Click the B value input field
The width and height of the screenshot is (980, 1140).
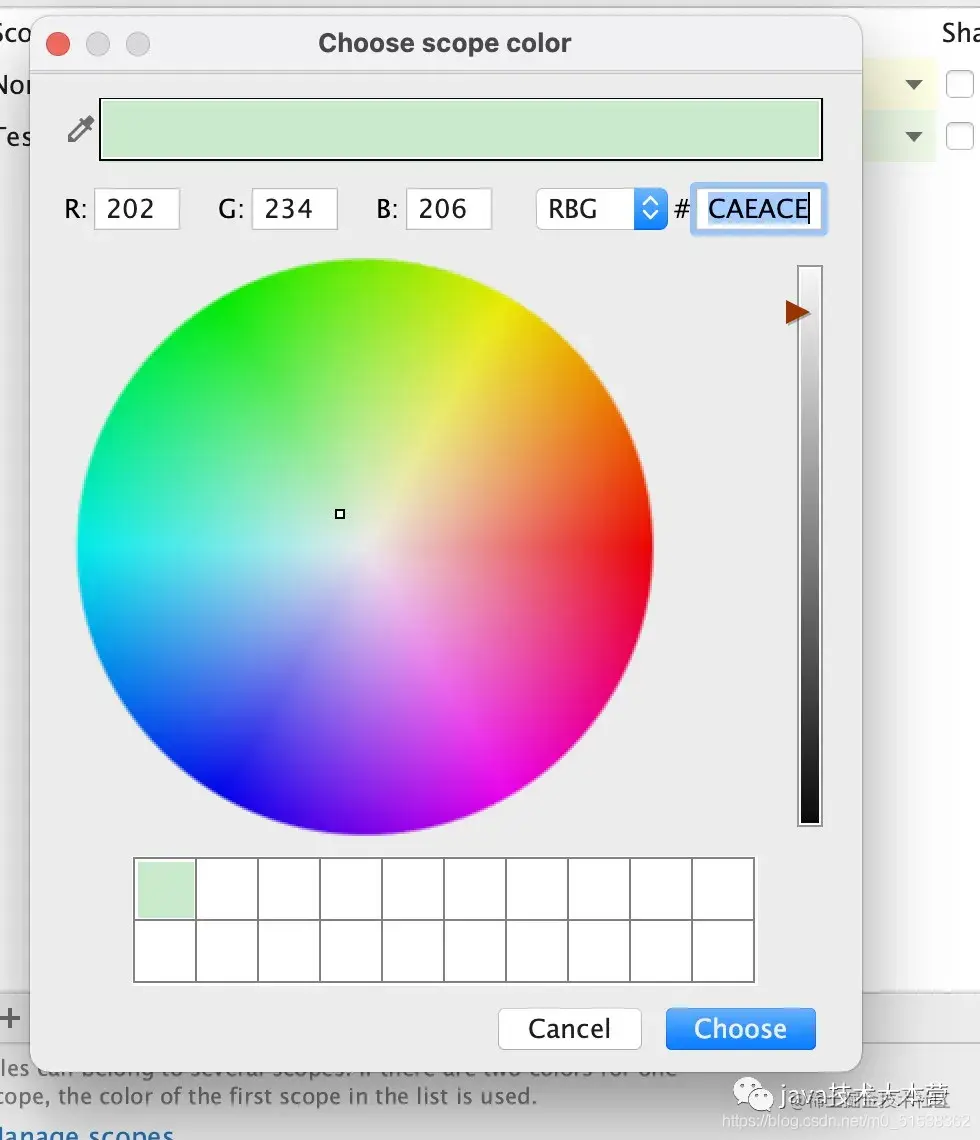pyautogui.click(x=449, y=209)
